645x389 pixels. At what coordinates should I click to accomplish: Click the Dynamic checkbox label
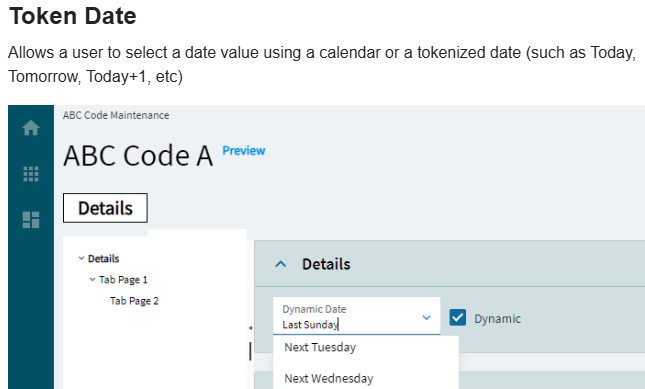(497, 319)
